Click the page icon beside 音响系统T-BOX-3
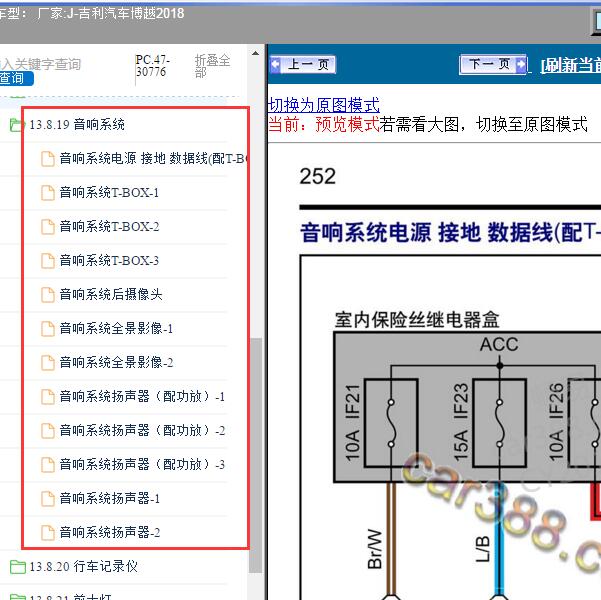The height and width of the screenshot is (600, 601). click(48, 261)
